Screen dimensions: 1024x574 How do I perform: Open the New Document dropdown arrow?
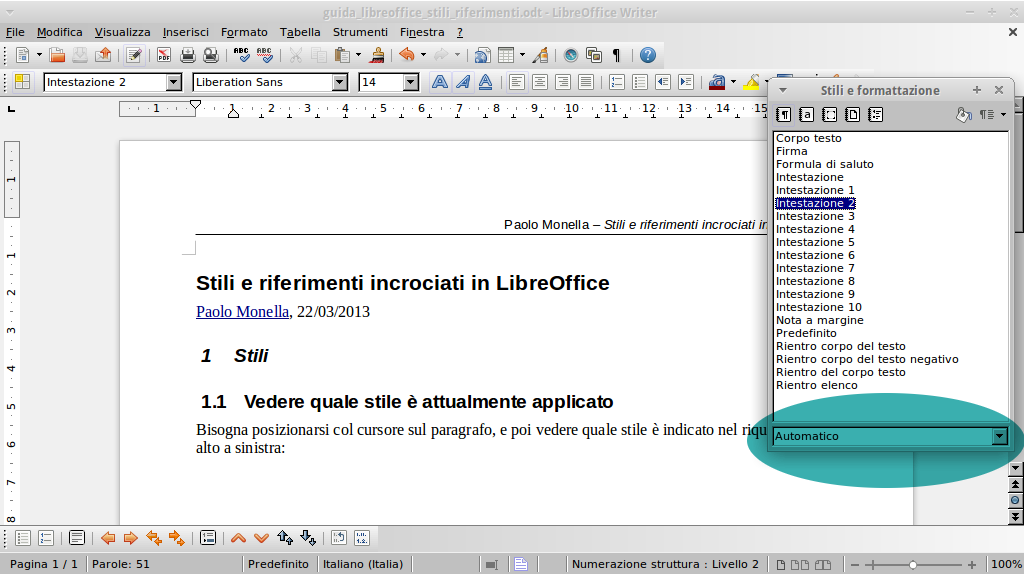point(39,56)
